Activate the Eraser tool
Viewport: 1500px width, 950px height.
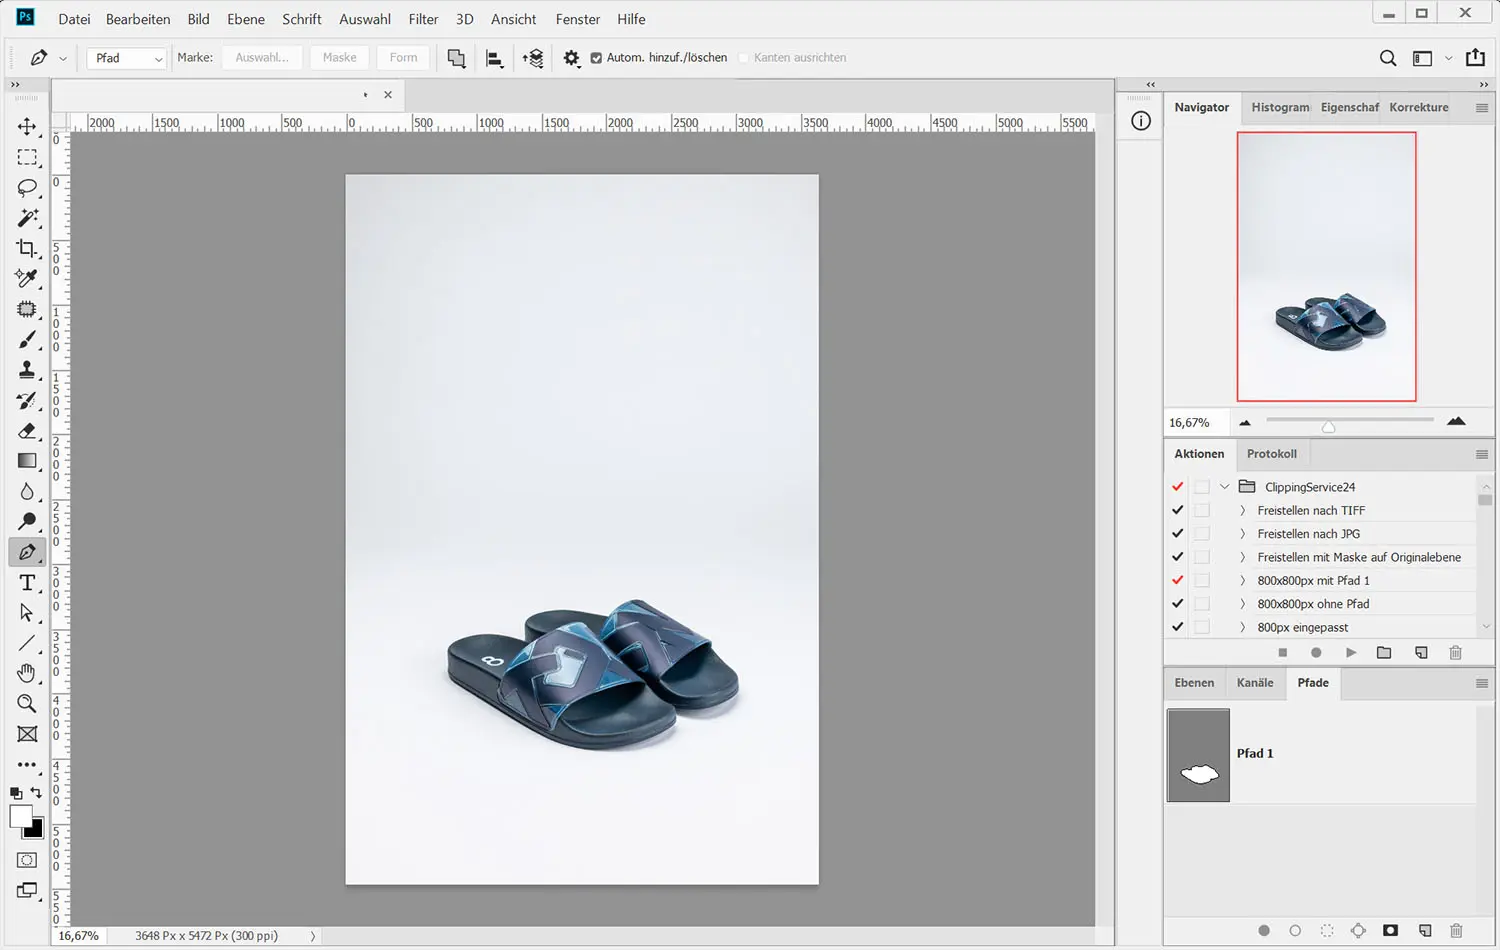pyautogui.click(x=27, y=431)
